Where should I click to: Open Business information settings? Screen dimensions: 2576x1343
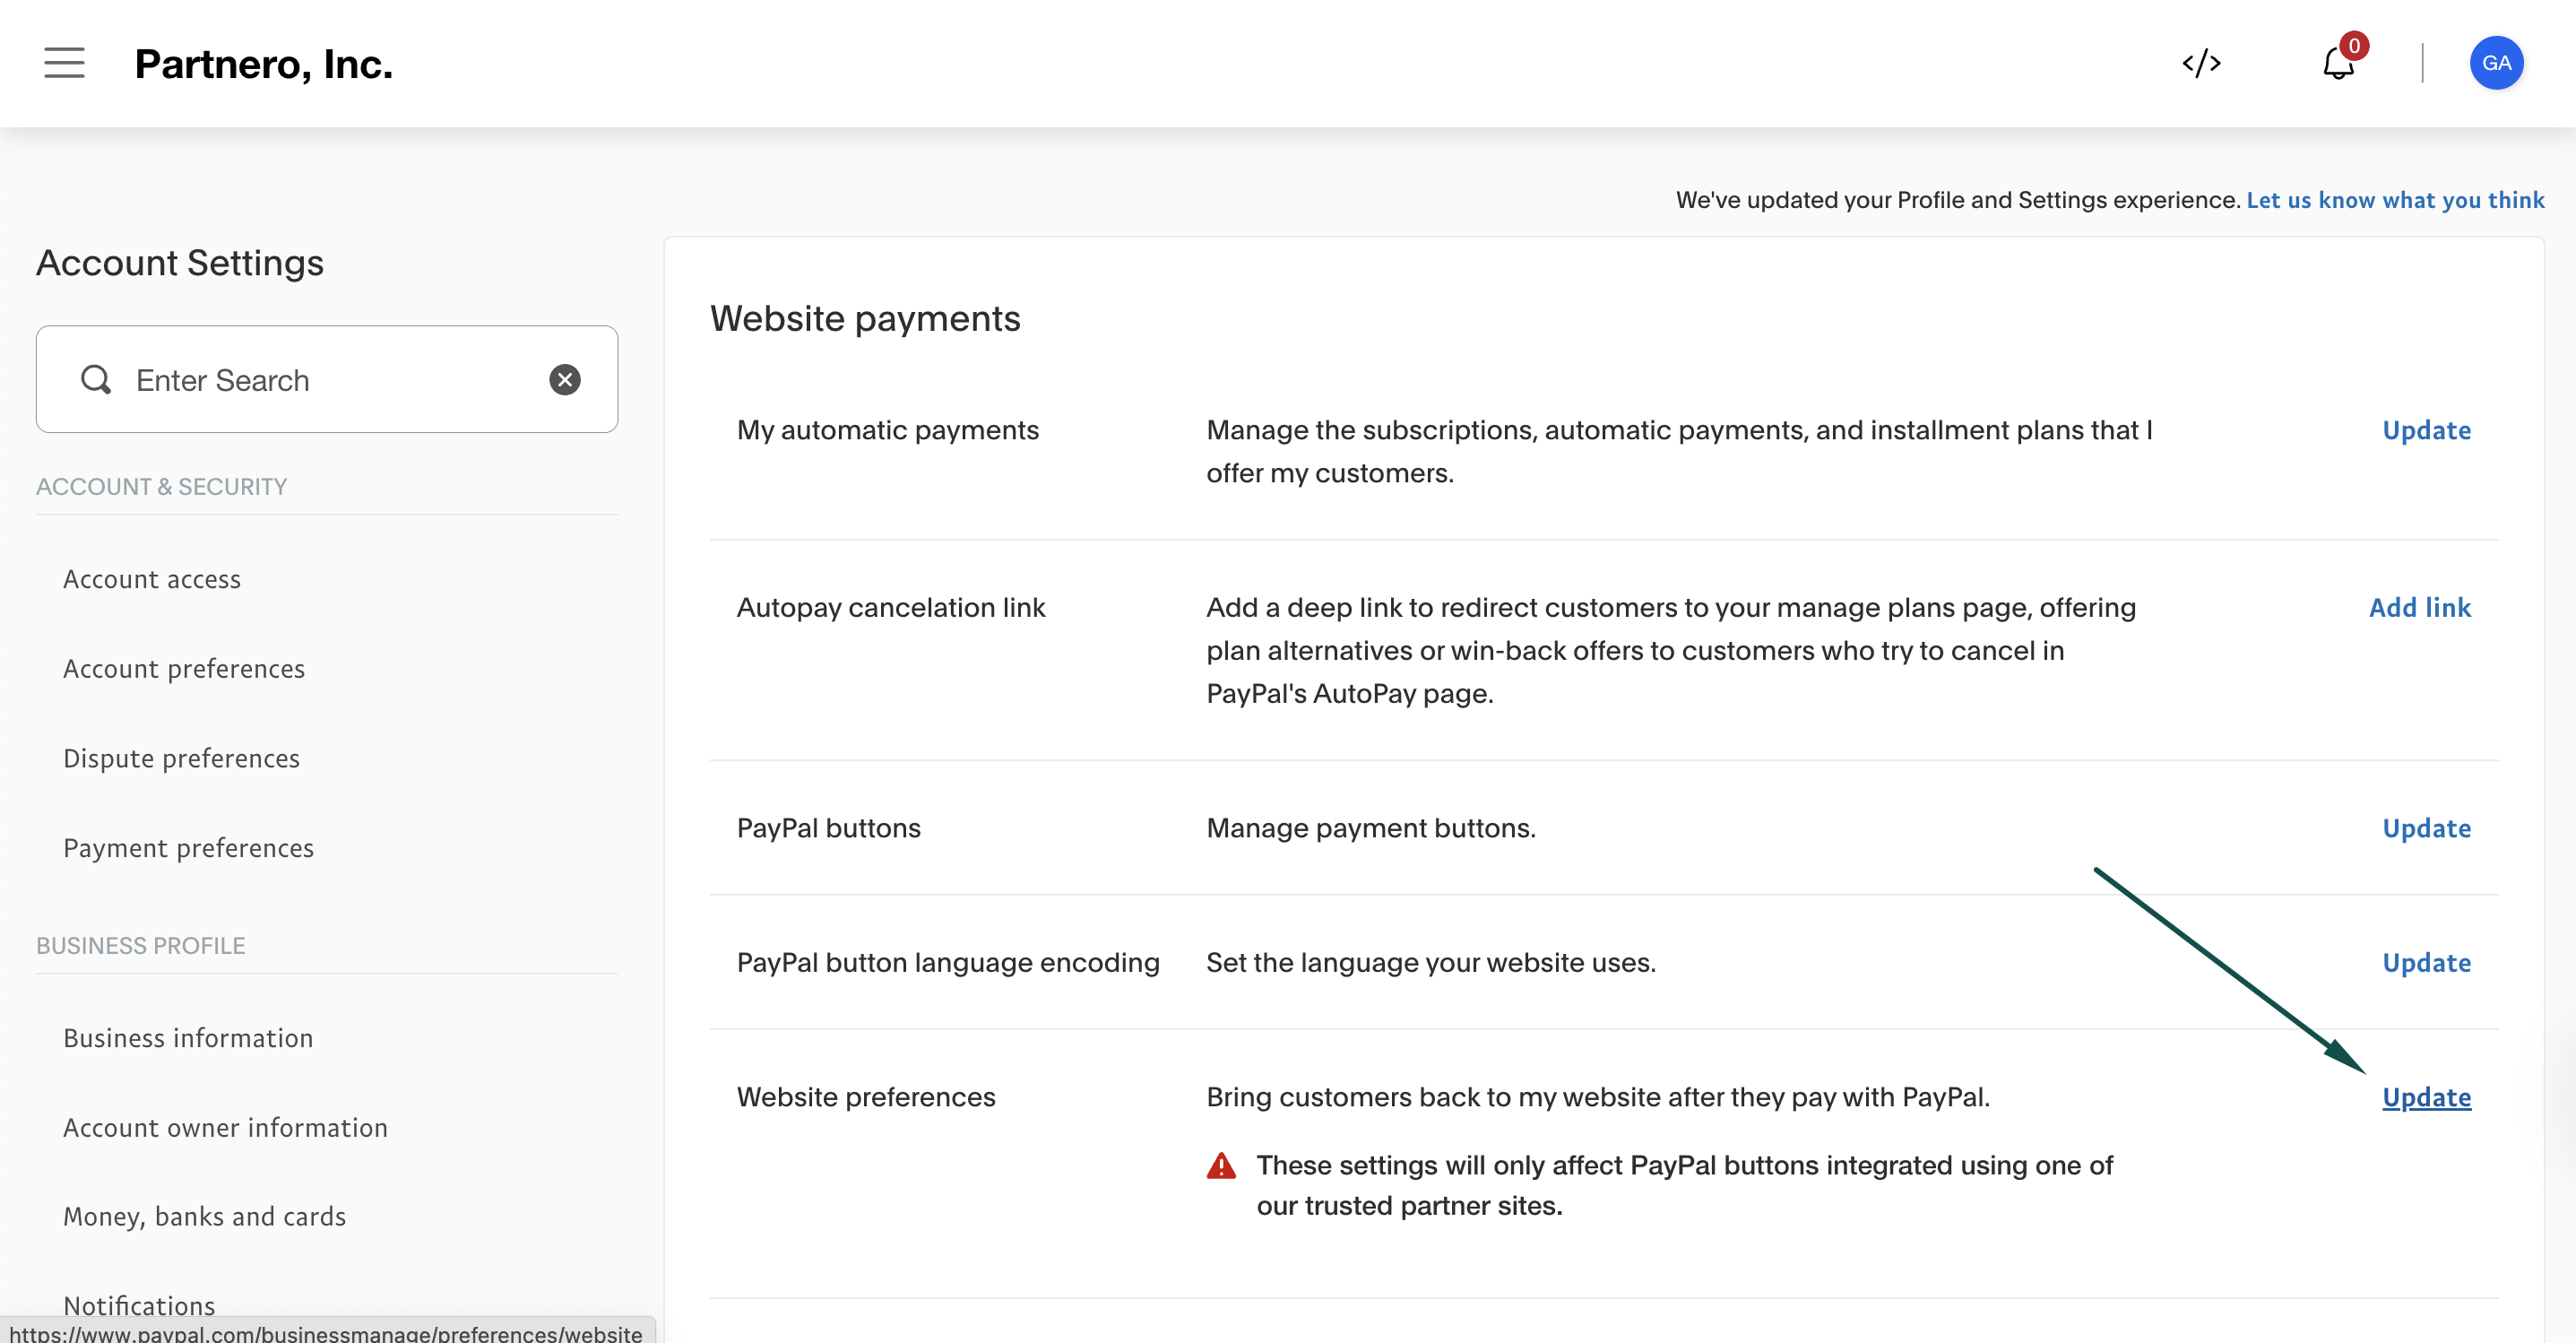pos(188,1038)
